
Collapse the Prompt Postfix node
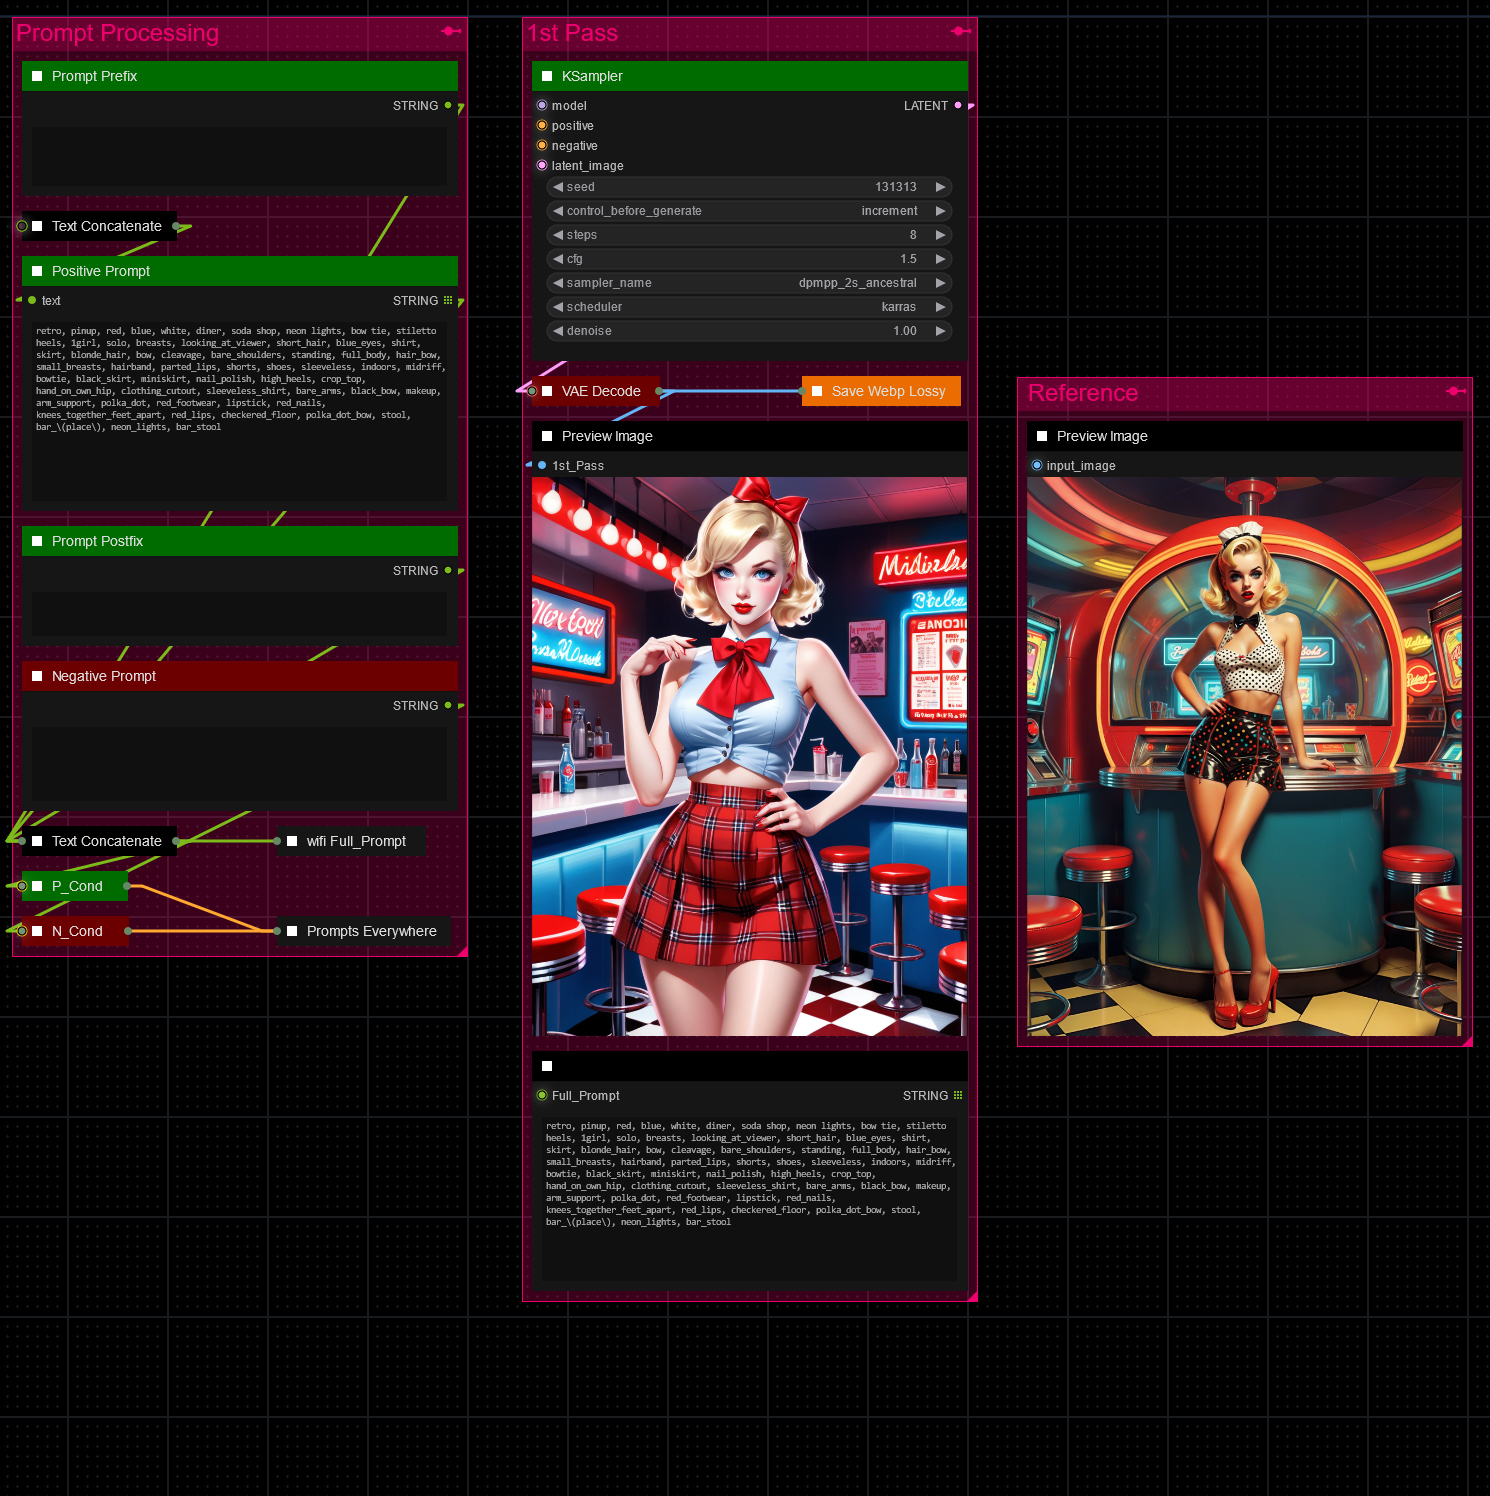click(x=37, y=541)
